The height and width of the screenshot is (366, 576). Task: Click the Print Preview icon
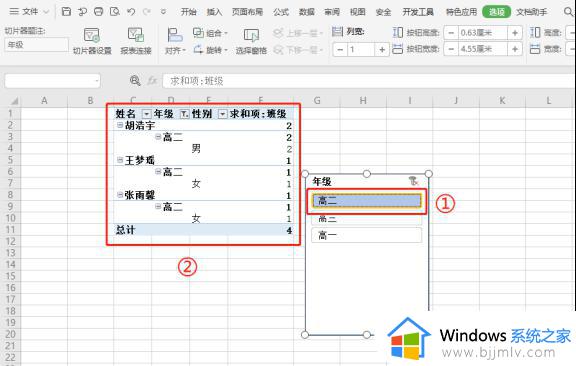pos(115,12)
